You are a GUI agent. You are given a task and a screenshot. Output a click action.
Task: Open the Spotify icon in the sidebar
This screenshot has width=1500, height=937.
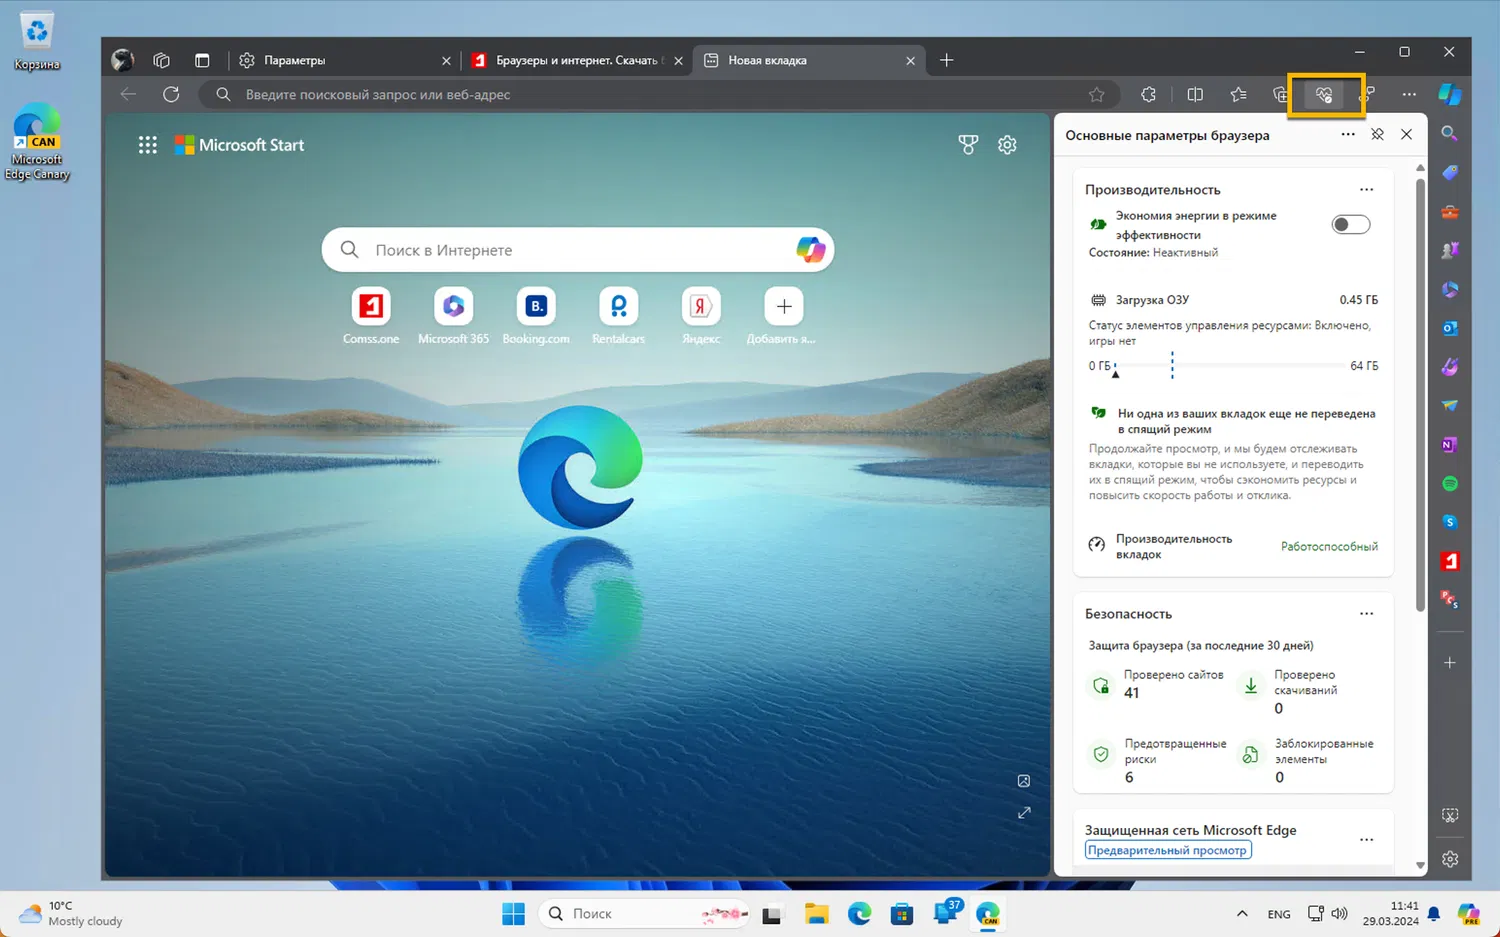[1449, 484]
